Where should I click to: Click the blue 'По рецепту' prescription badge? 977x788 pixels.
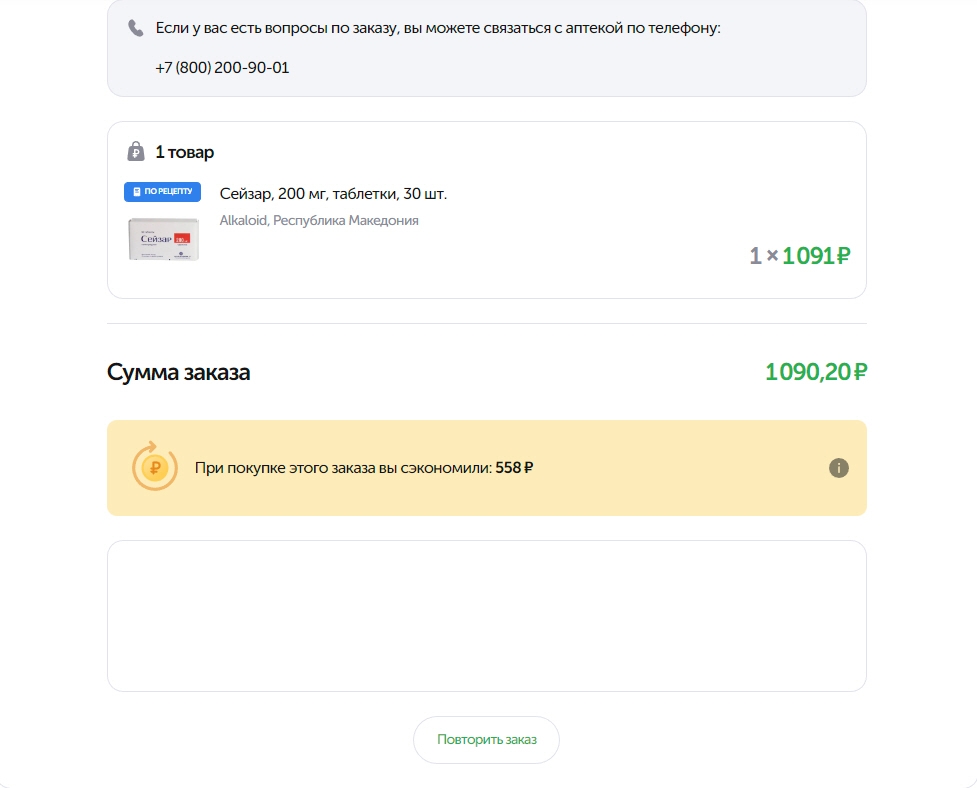pos(163,191)
